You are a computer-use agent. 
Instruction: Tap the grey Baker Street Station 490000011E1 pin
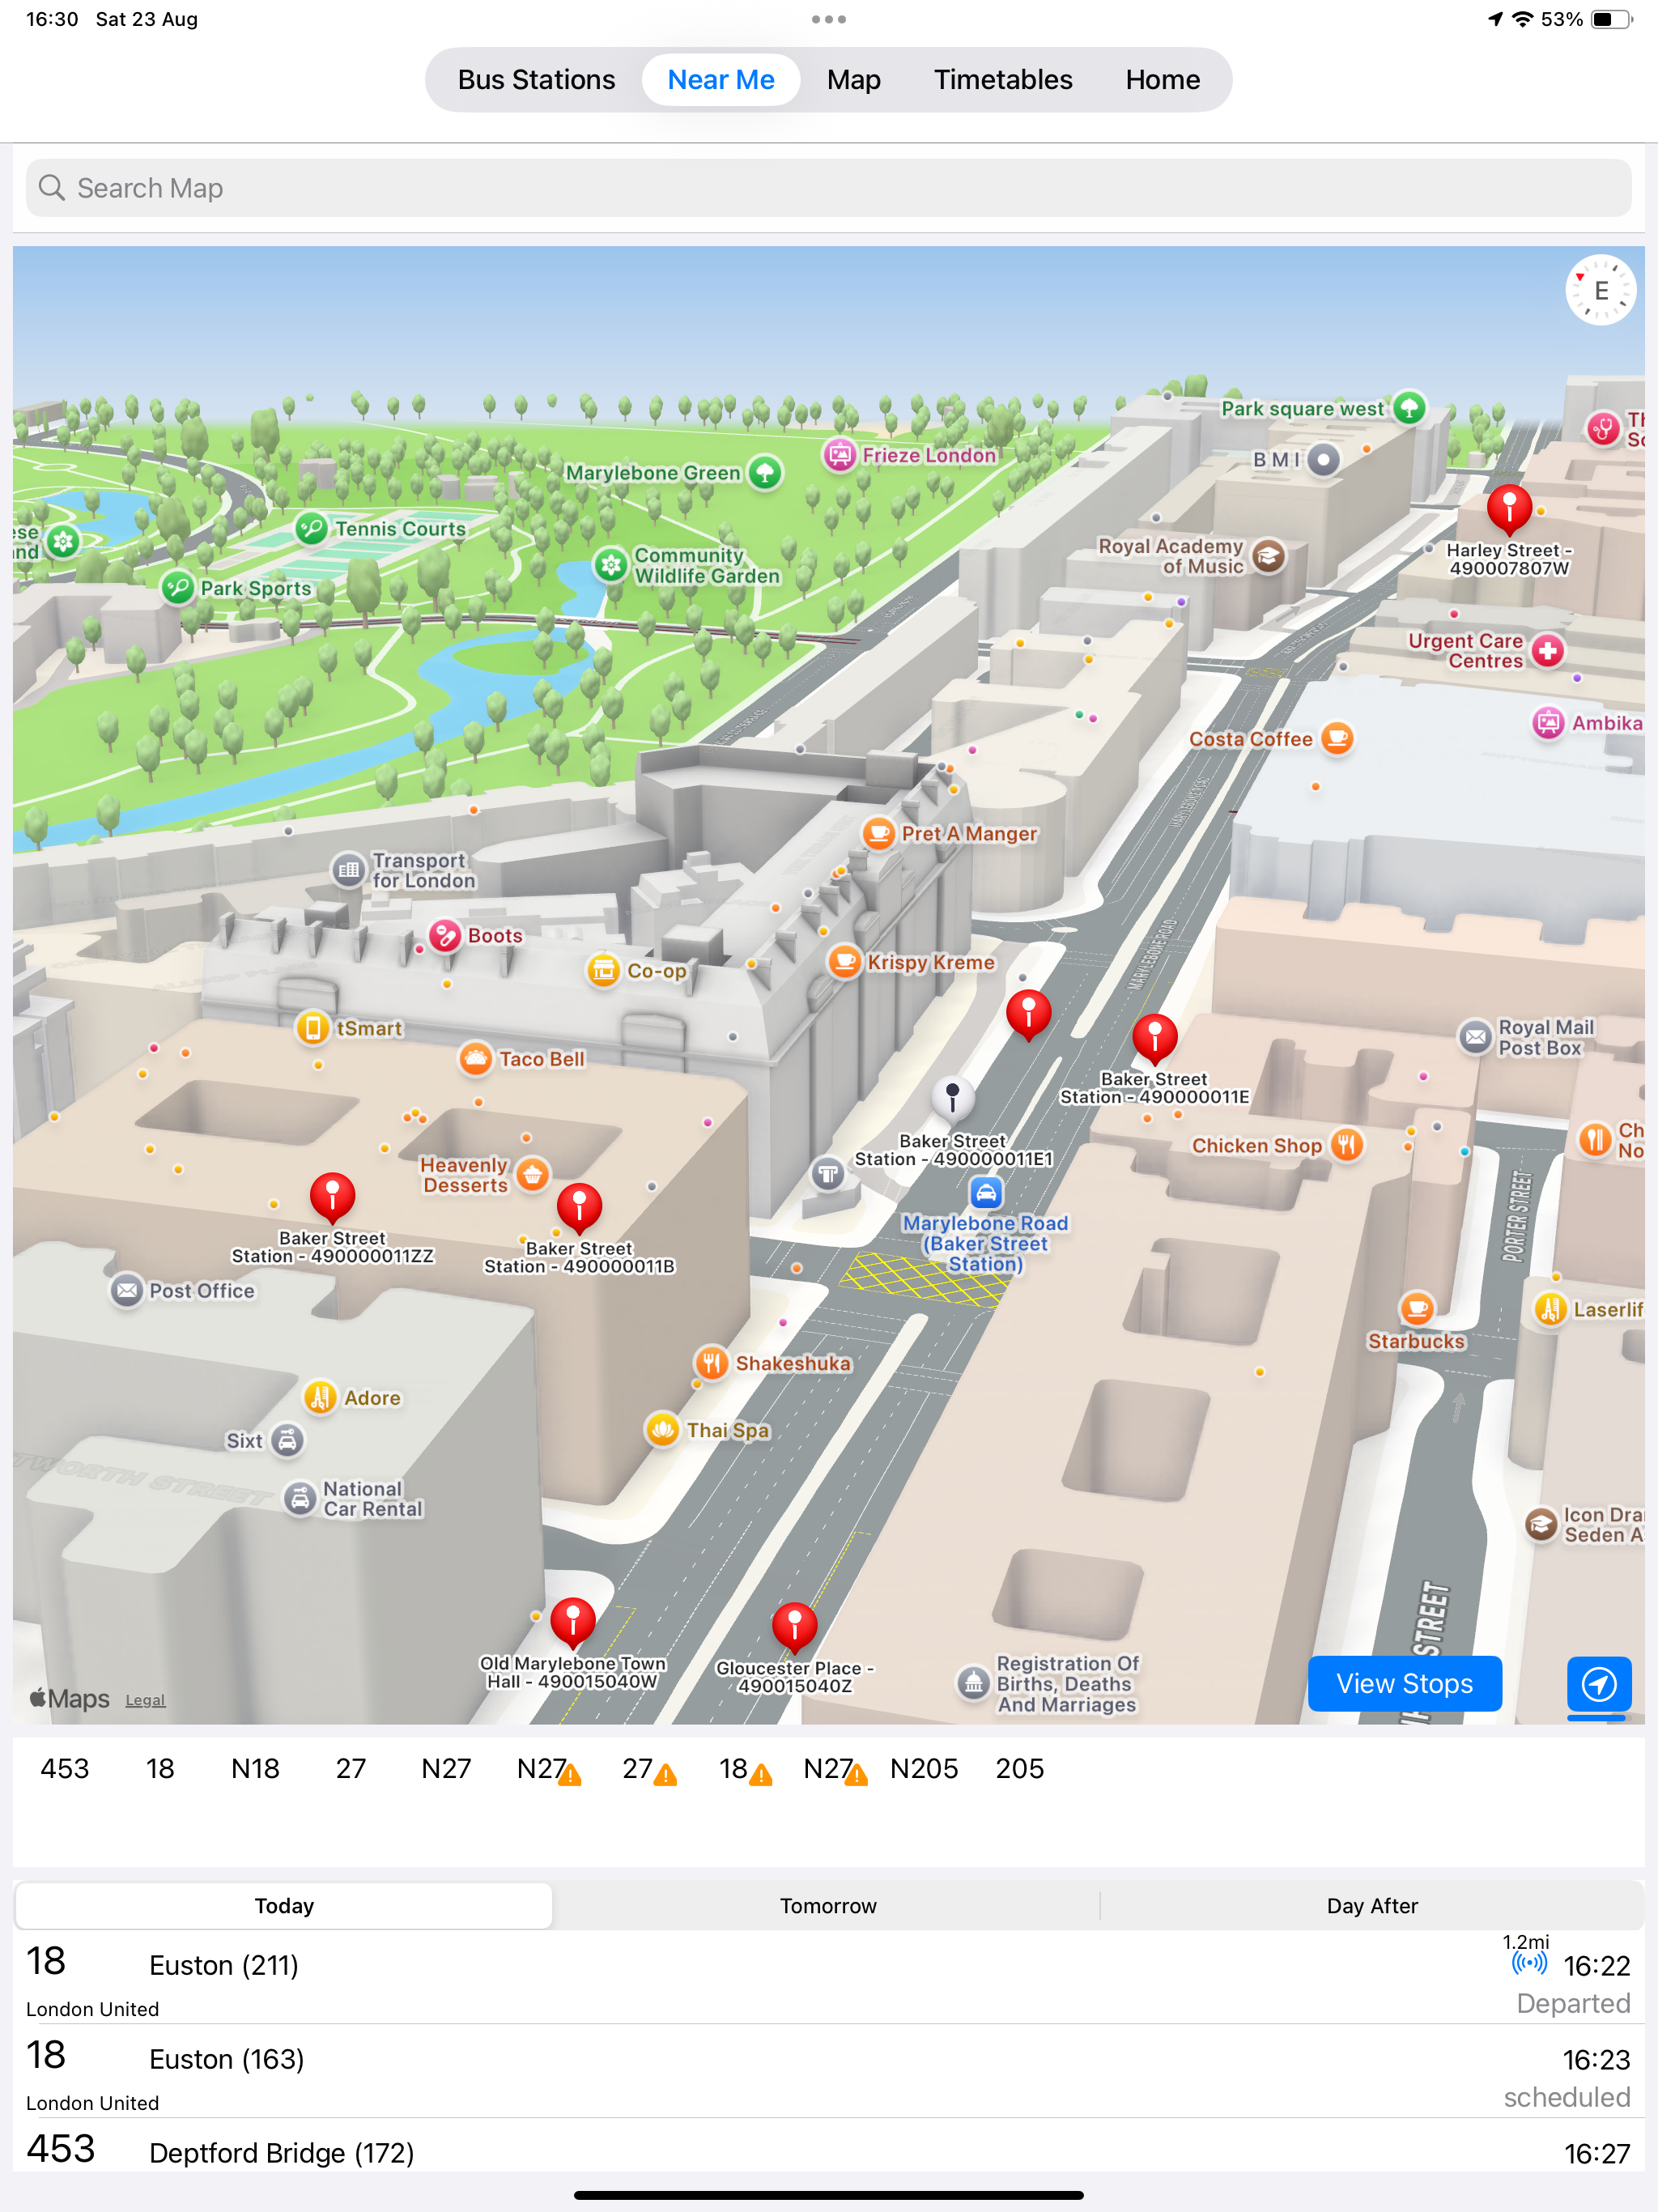tap(952, 1097)
